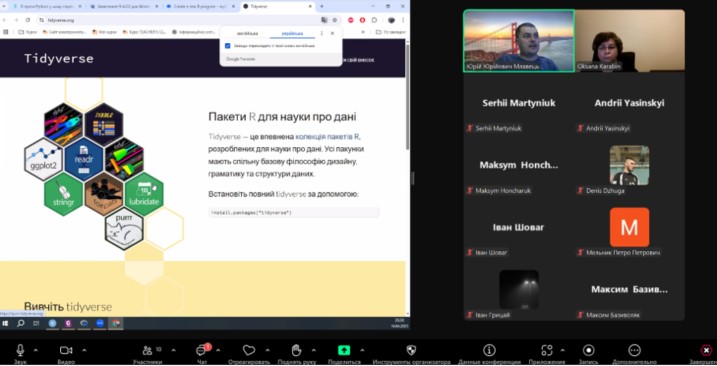The image size is (717, 366).
Task: Click the translate icon in address bar
Action: (324, 20)
